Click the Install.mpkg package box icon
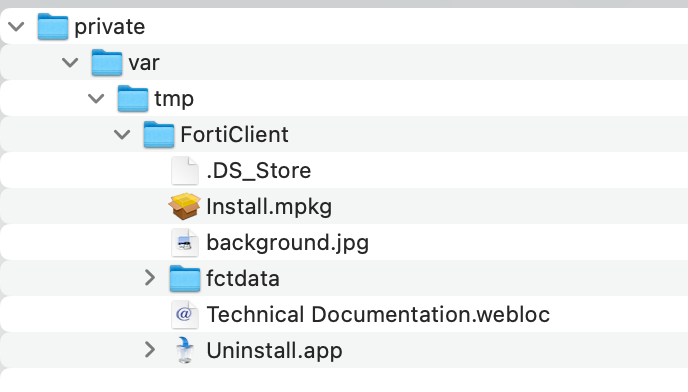This screenshot has height=392, width=688. tap(185, 206)
